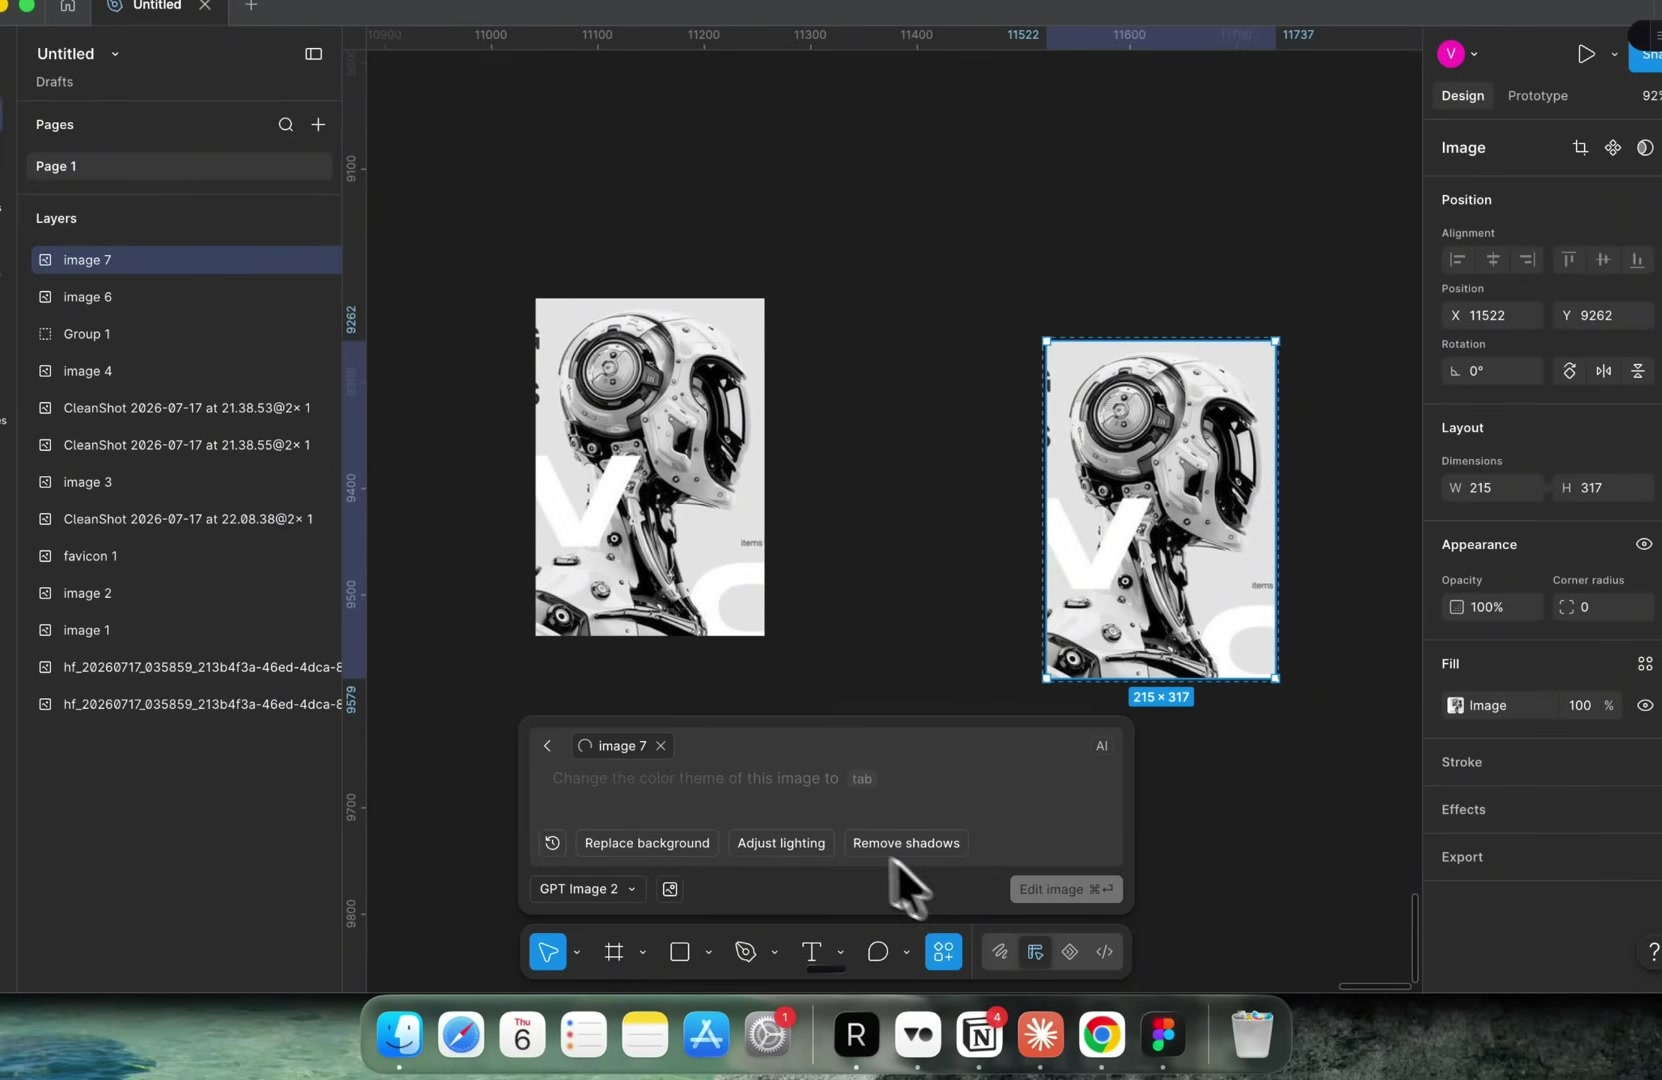Open prompt history in AI panel
The image size is (1662, 1080).
(x=552, y=843)
